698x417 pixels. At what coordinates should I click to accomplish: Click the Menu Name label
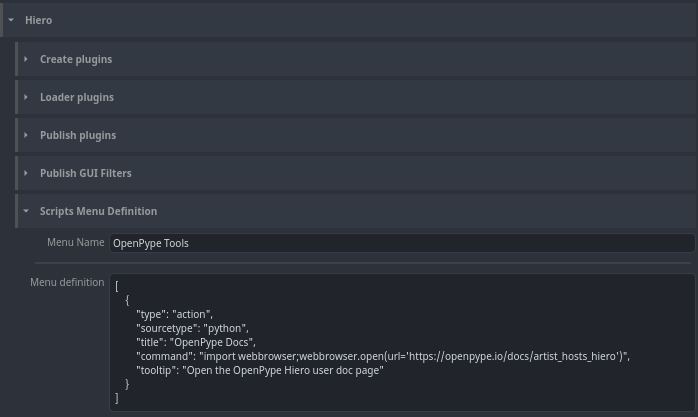coord(76,242)
